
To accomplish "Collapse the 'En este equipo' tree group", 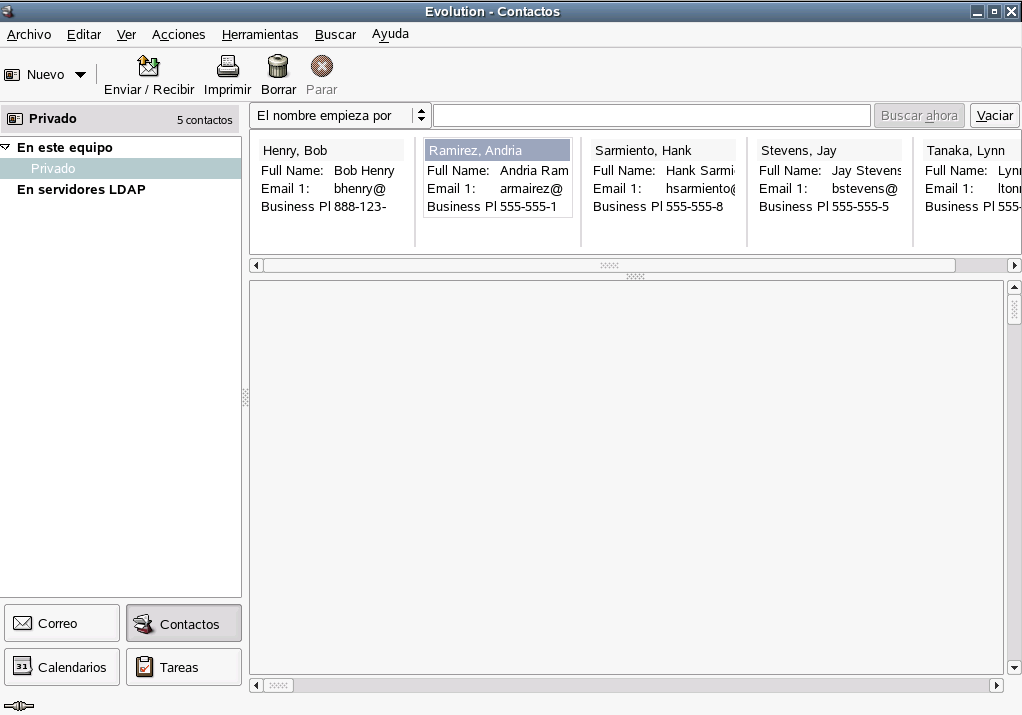I will 6,147.
